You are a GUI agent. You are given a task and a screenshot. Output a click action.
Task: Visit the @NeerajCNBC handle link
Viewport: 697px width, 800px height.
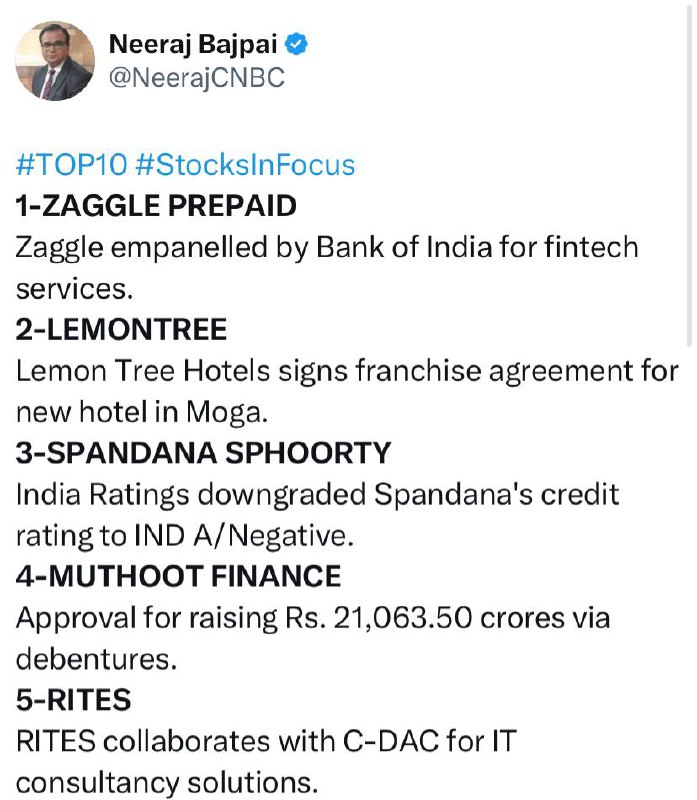pyautogui.click(x=197, y=78)
